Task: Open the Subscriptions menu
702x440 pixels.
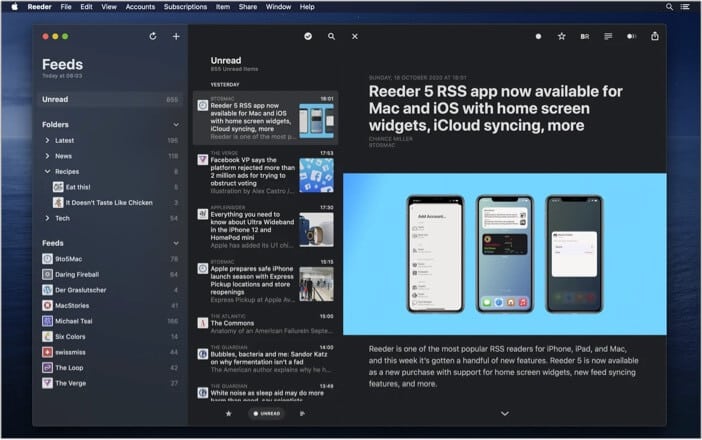Action: 185,6
